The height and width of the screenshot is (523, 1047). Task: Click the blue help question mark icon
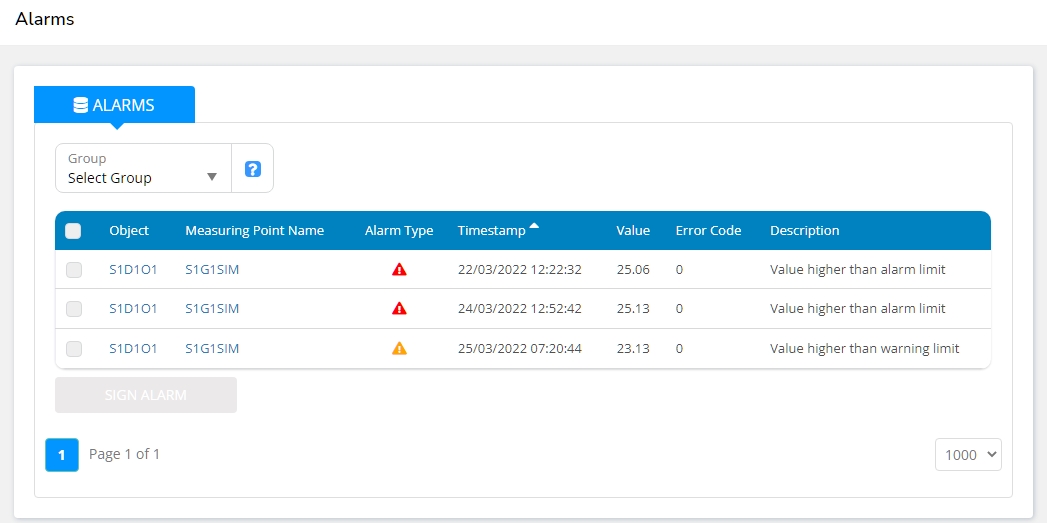pos(252,169)
